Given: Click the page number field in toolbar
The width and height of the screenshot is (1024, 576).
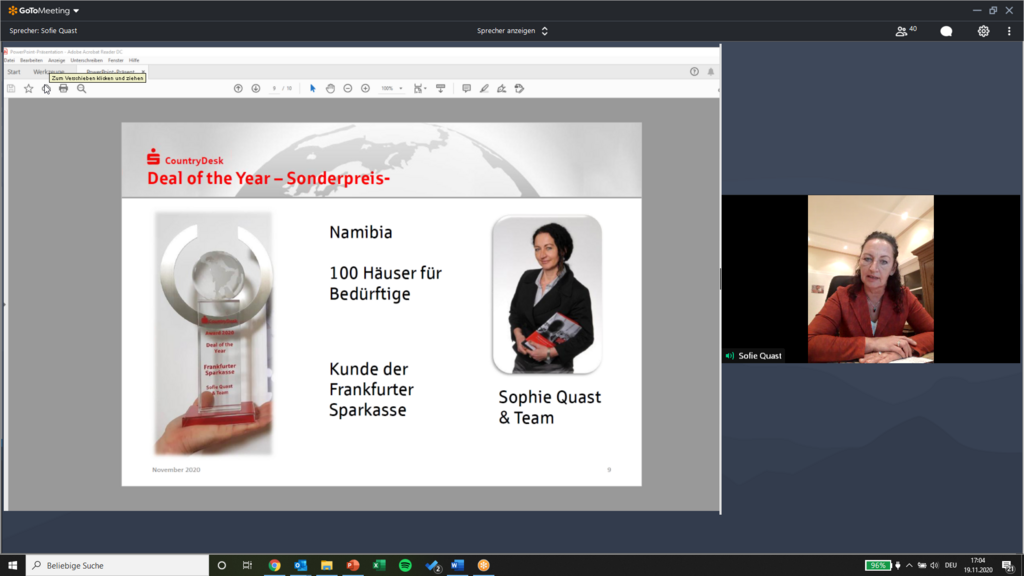Looking at the screenshot, I should tap(274, 88).
